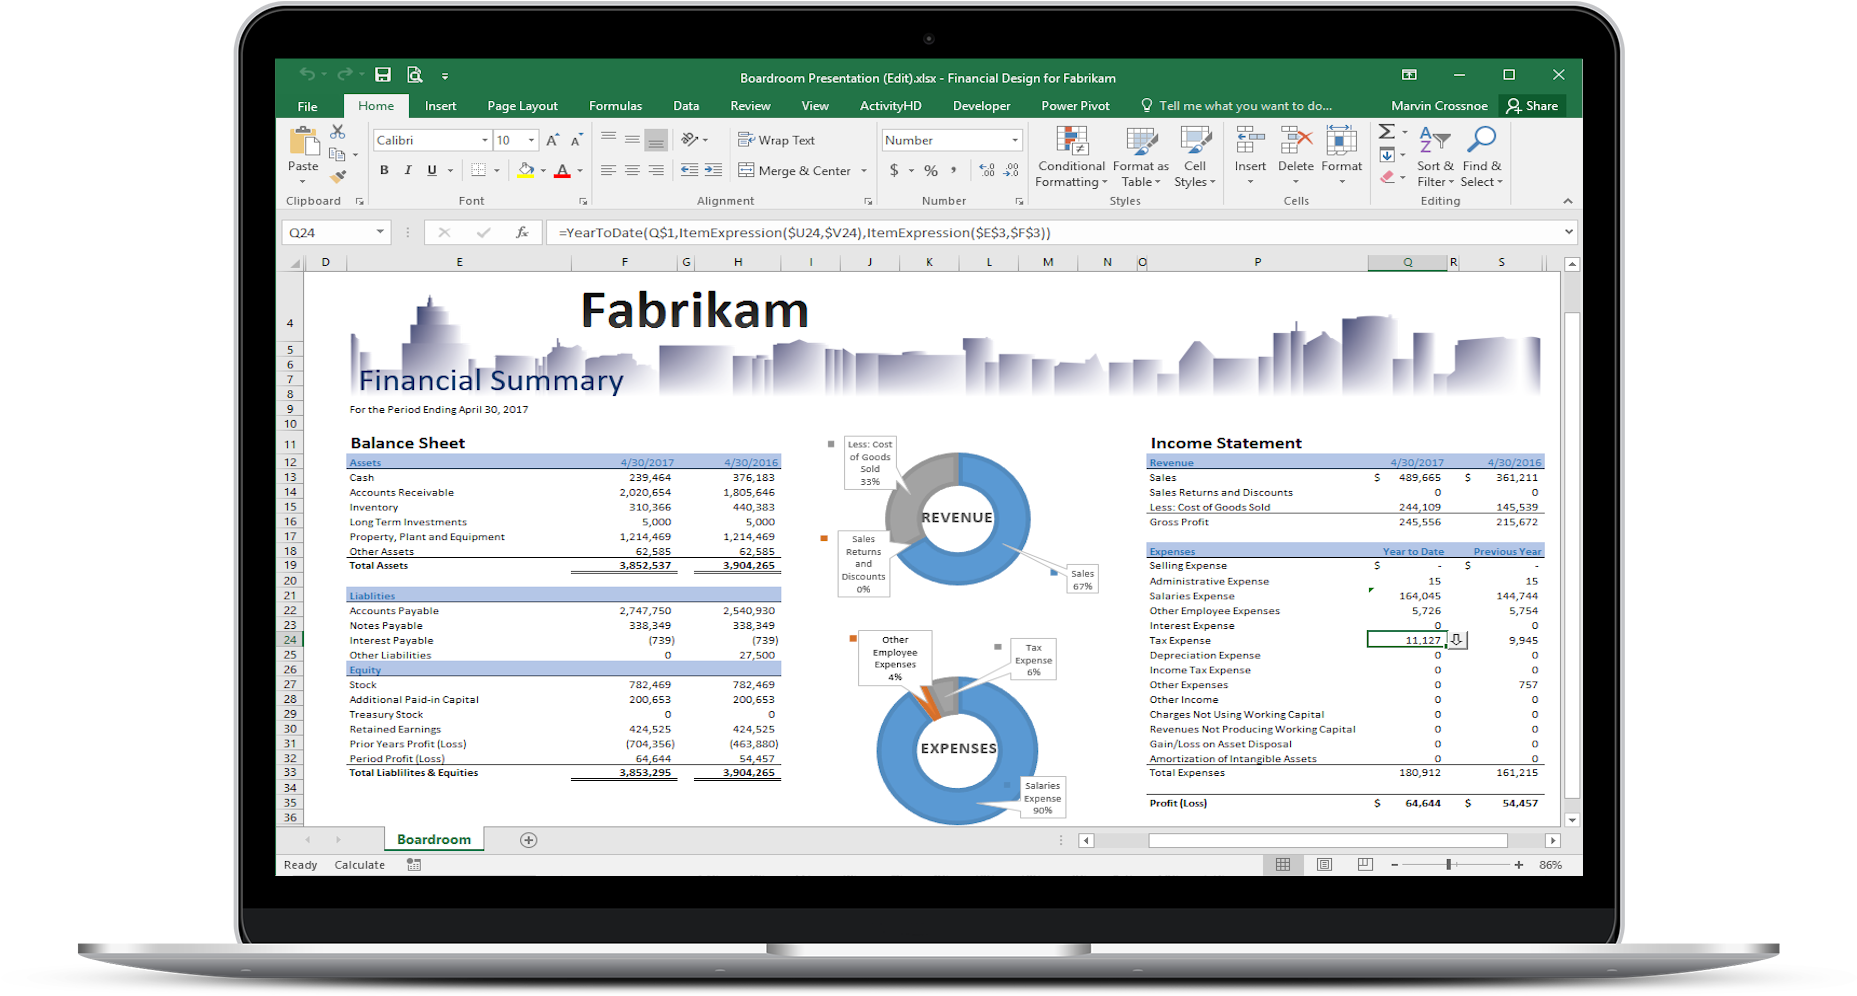Click the Insert Function fx icon
1857x996 pixels.
(x=522, y=232)
